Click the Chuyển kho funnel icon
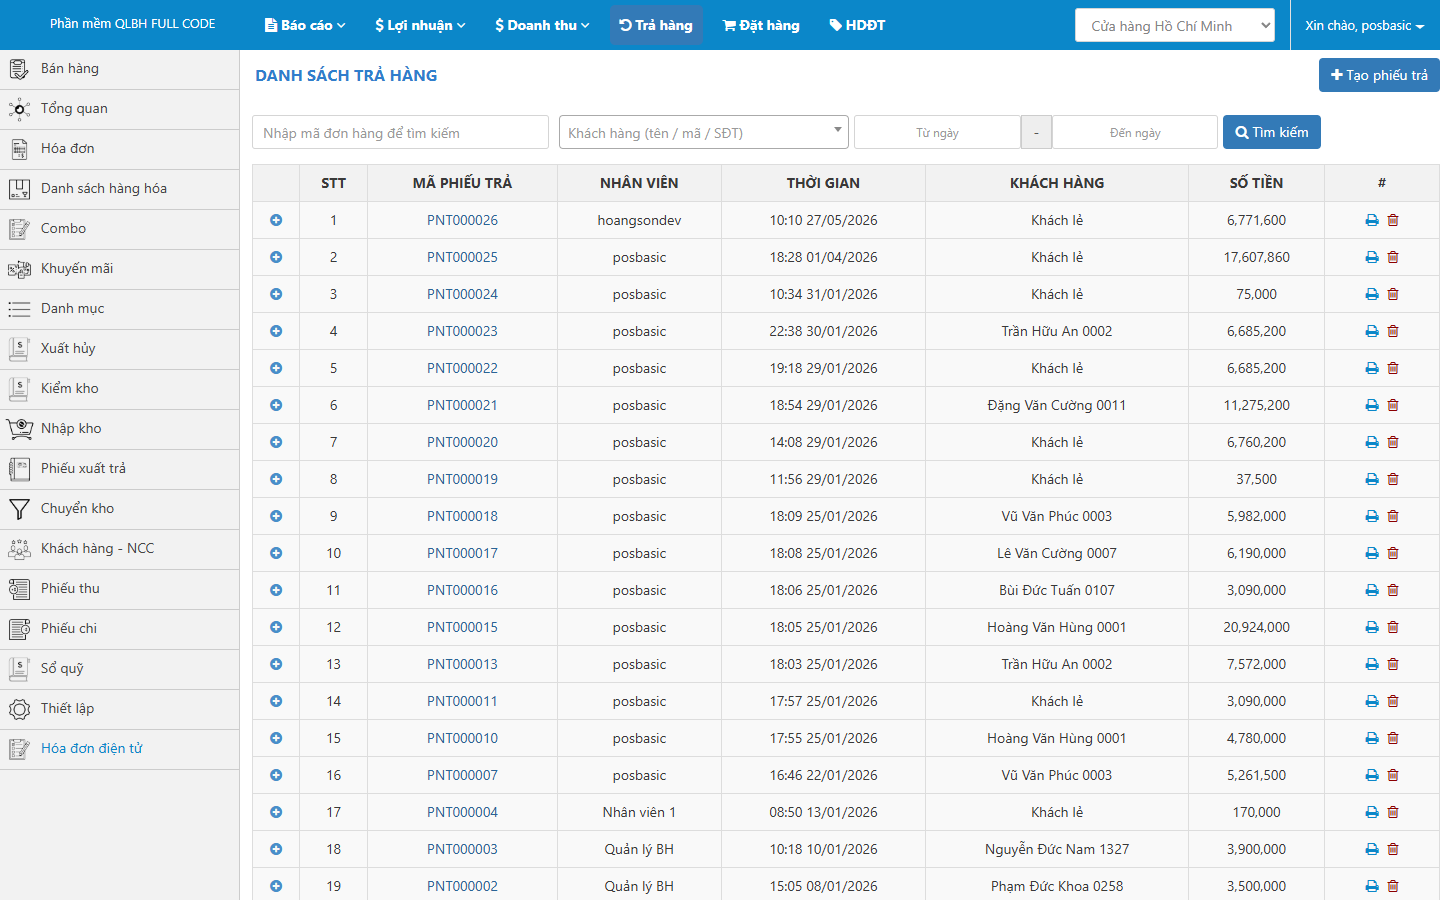This screenshot has width=1440, height=900. coord(19,509)
